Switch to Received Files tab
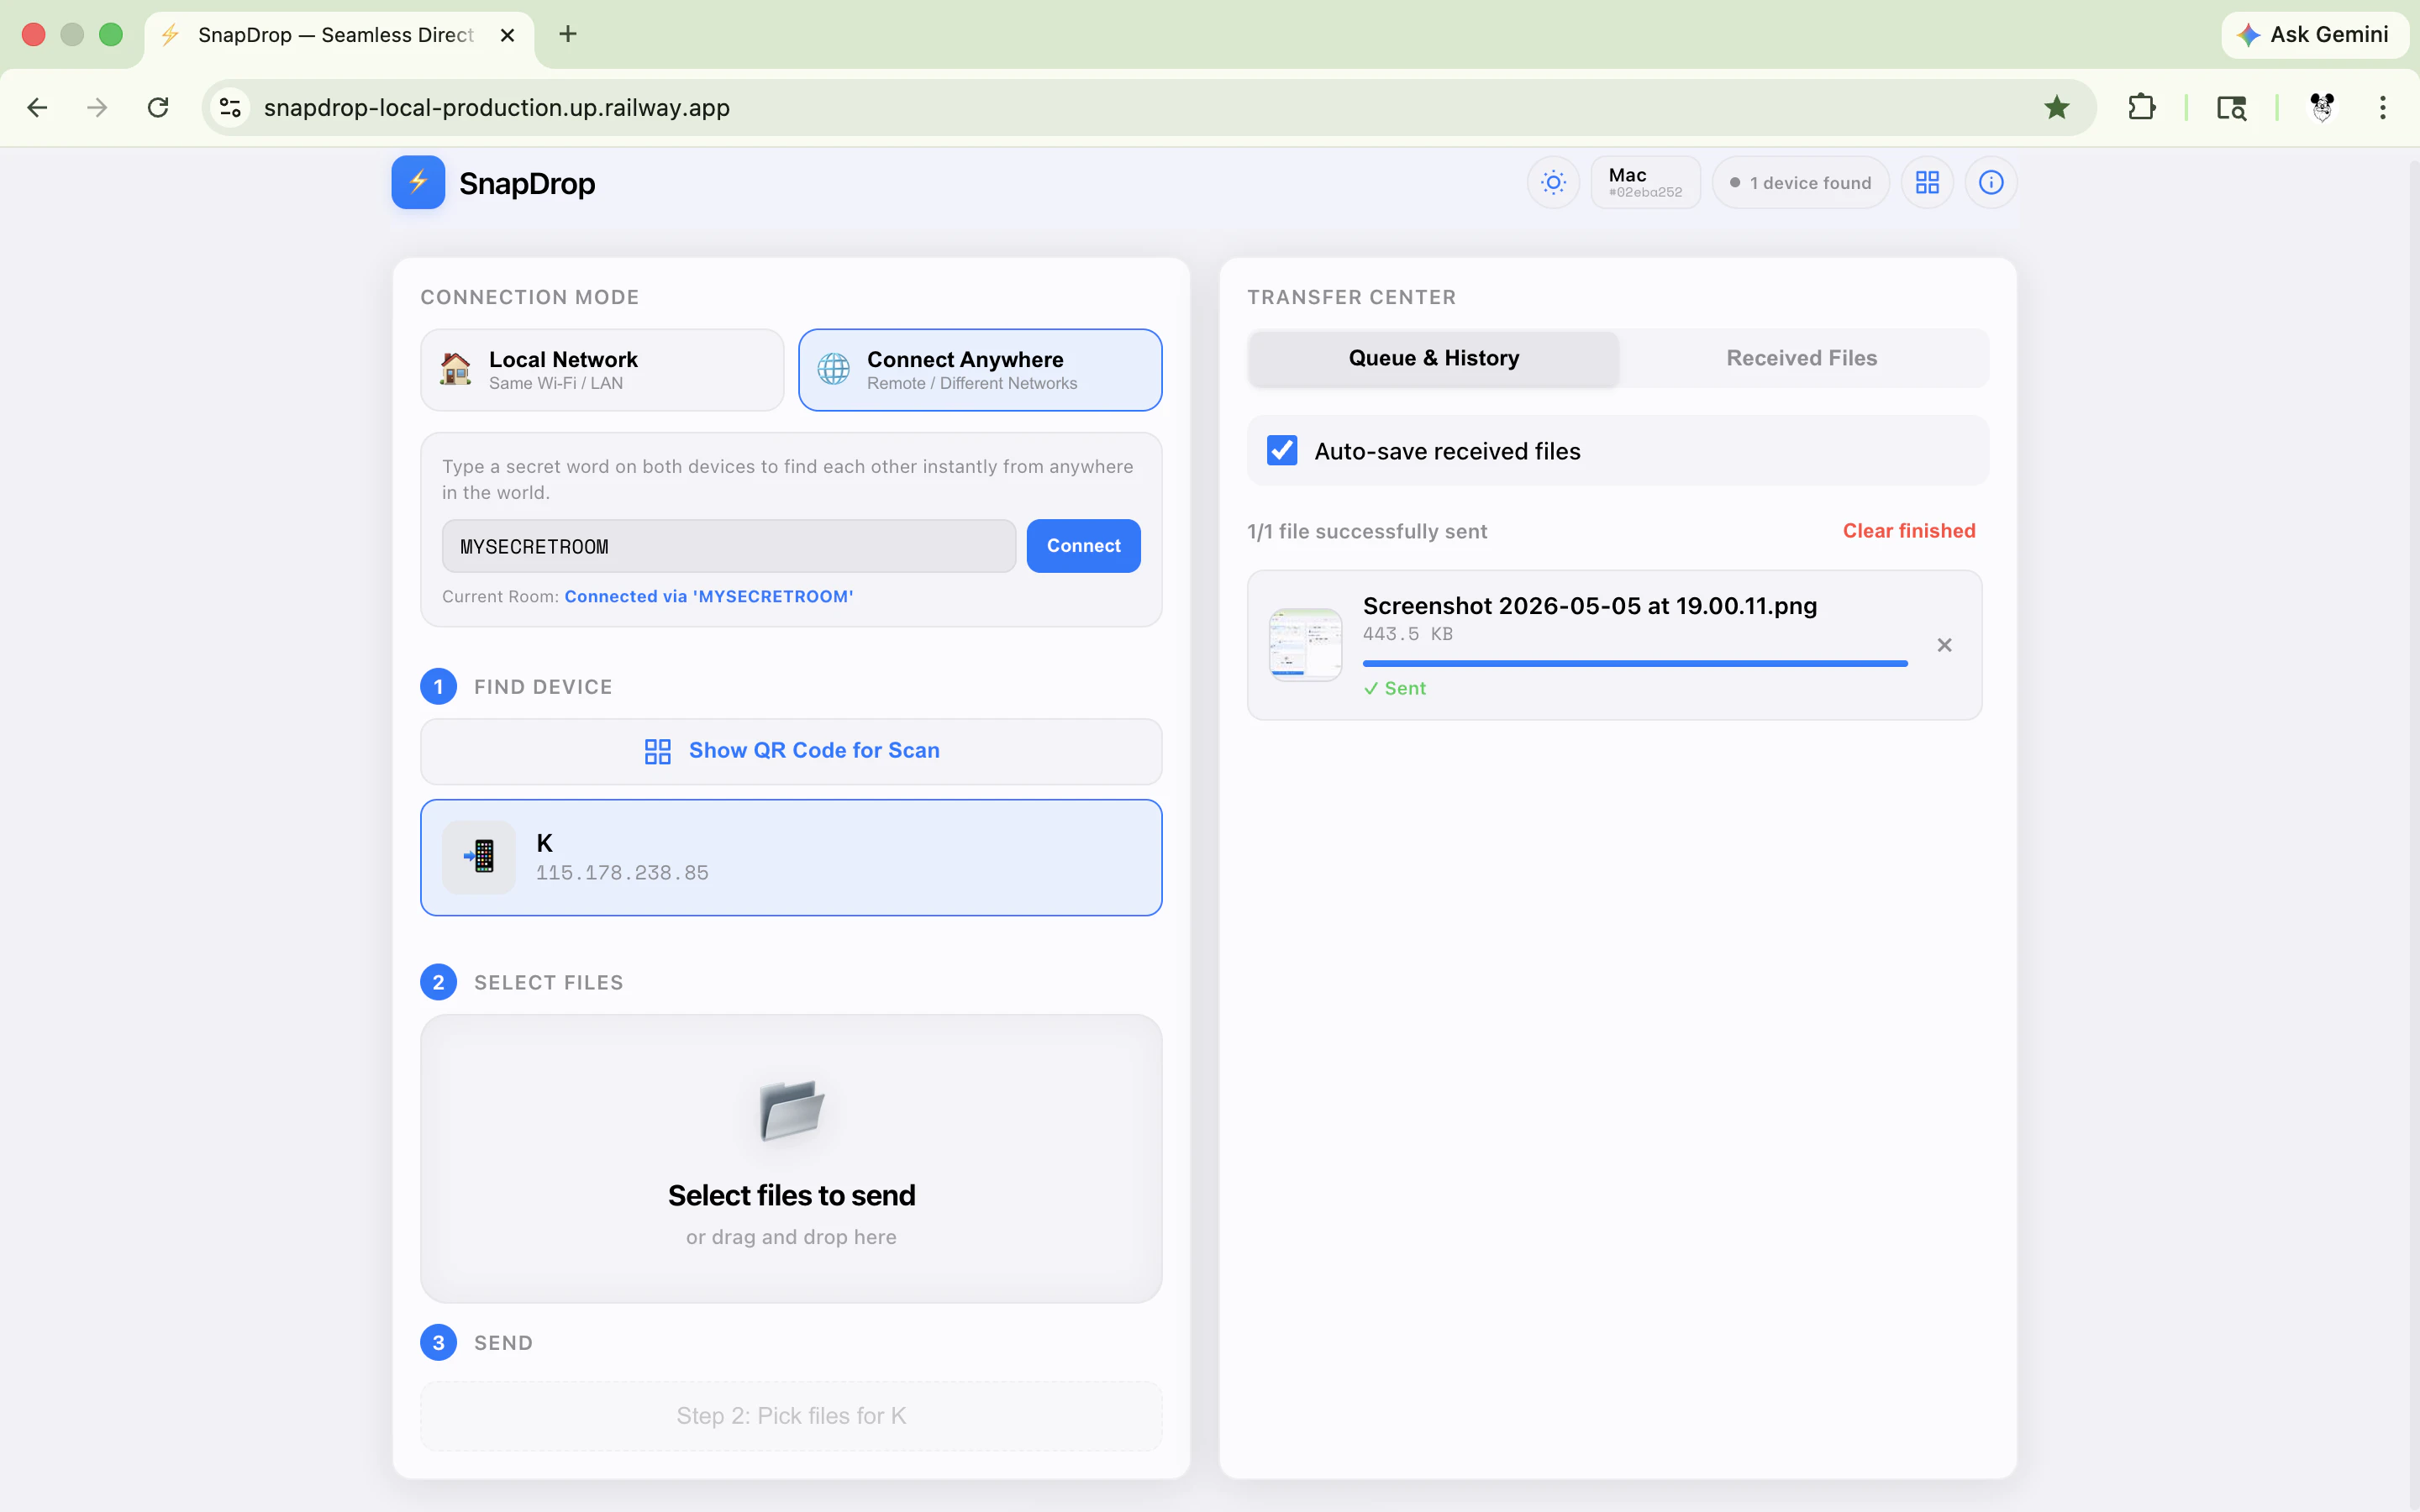The height and width of the screenshot is (1512, 2420). coord(1801,358)
